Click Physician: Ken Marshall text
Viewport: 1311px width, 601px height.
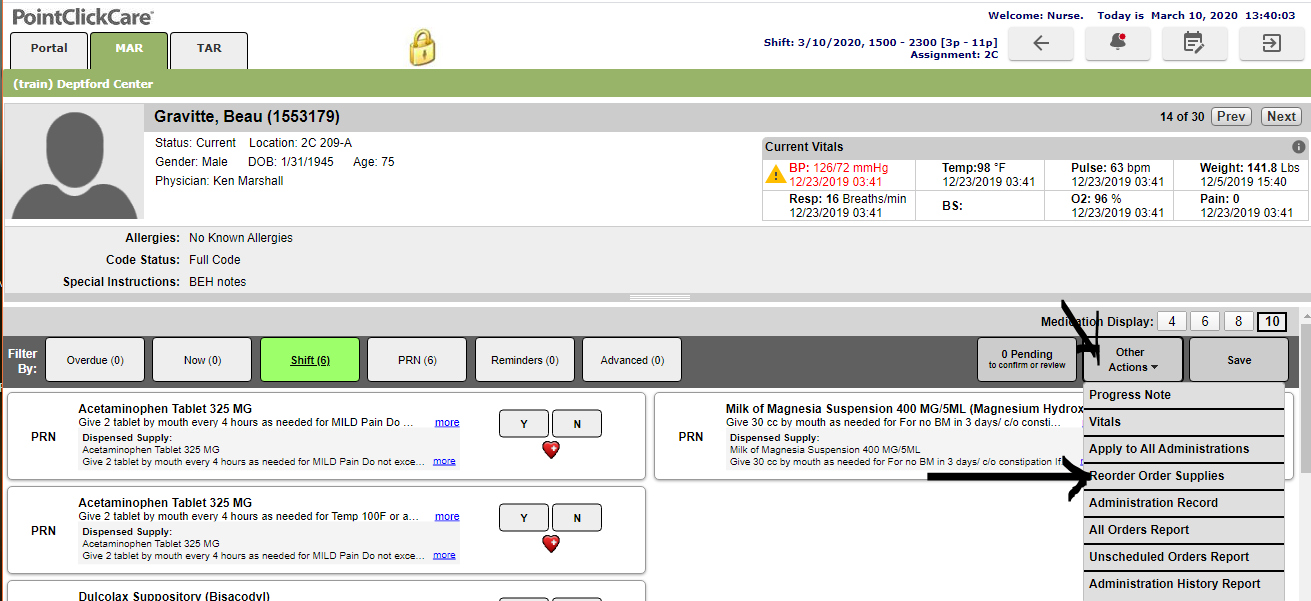[219, 181]
